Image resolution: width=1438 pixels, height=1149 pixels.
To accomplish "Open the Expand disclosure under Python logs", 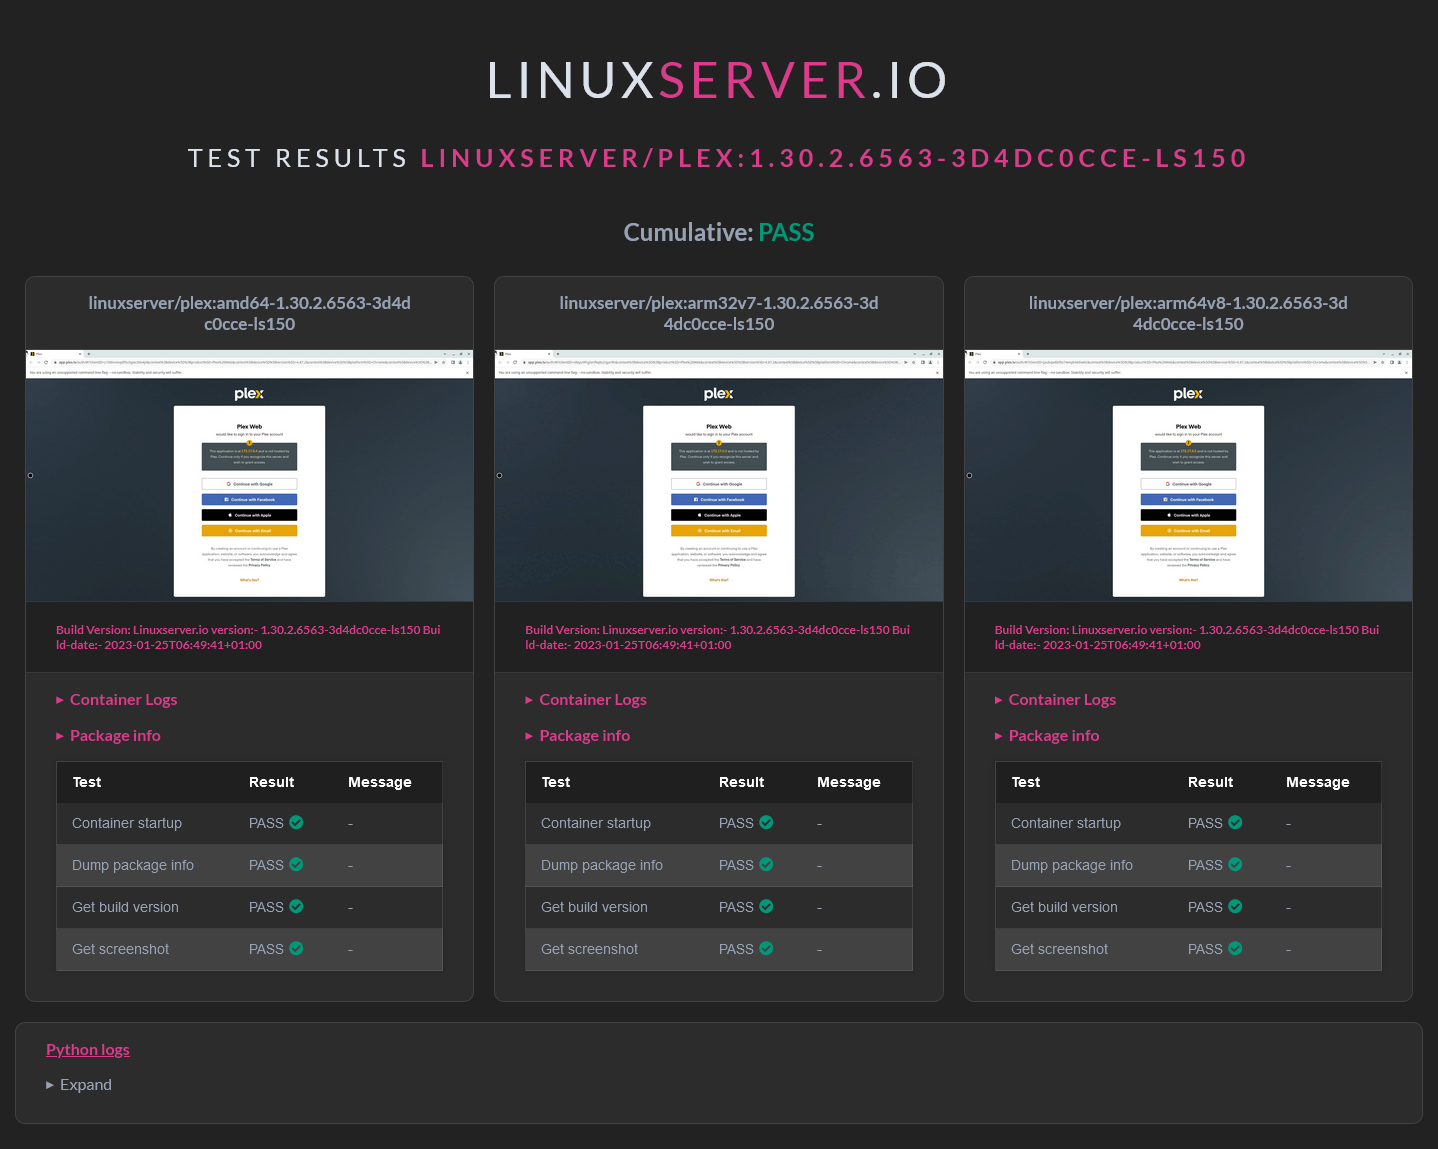I will pos(79,1085).
